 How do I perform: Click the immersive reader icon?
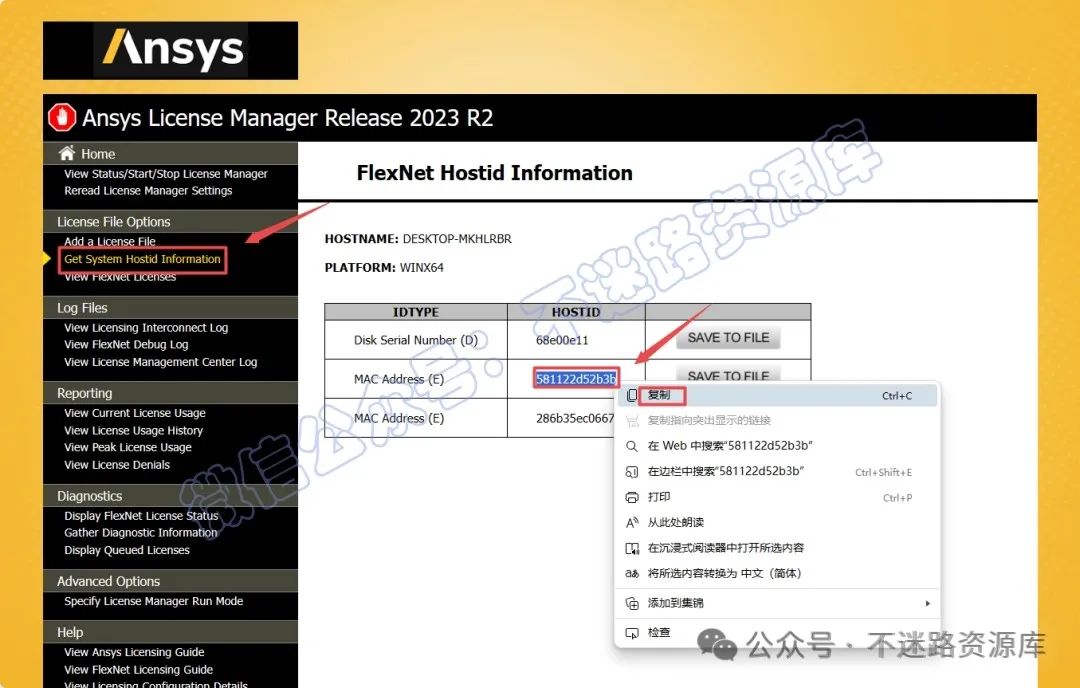click(x=632, y=548)
